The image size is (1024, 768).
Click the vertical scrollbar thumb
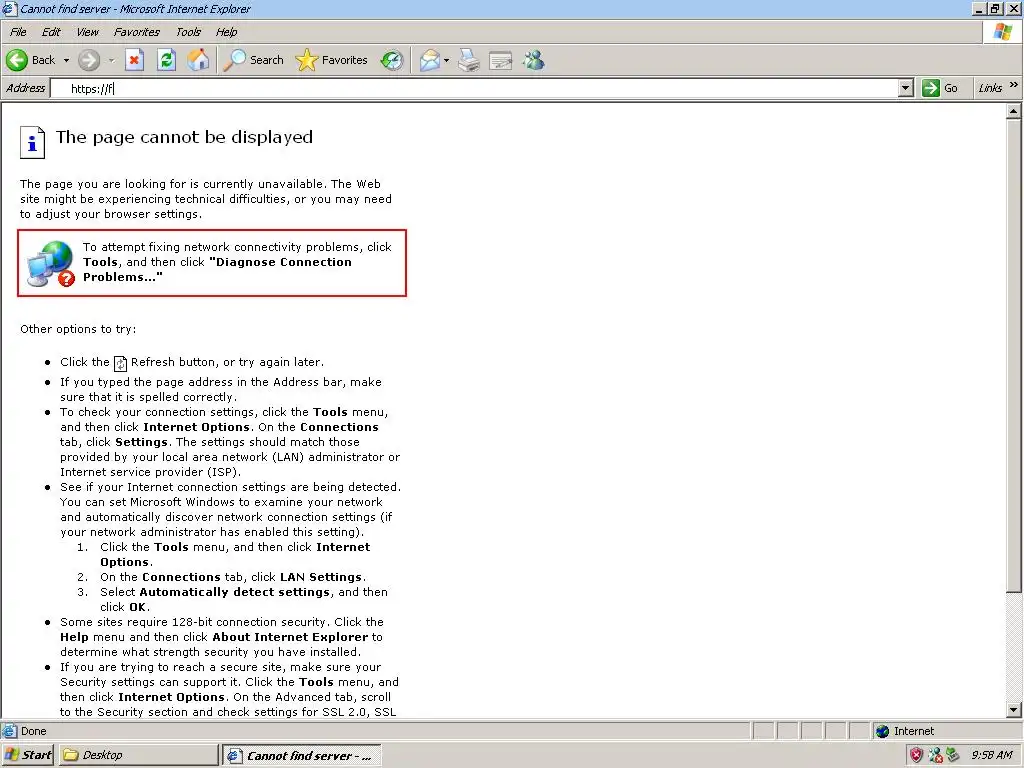[x=1014, y=356]
